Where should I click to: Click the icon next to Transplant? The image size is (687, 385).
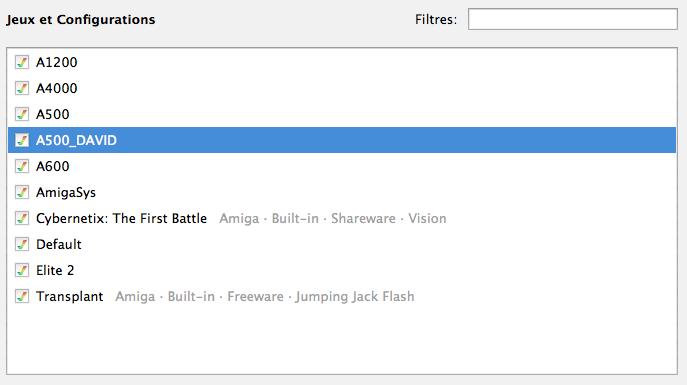point(22,296)
